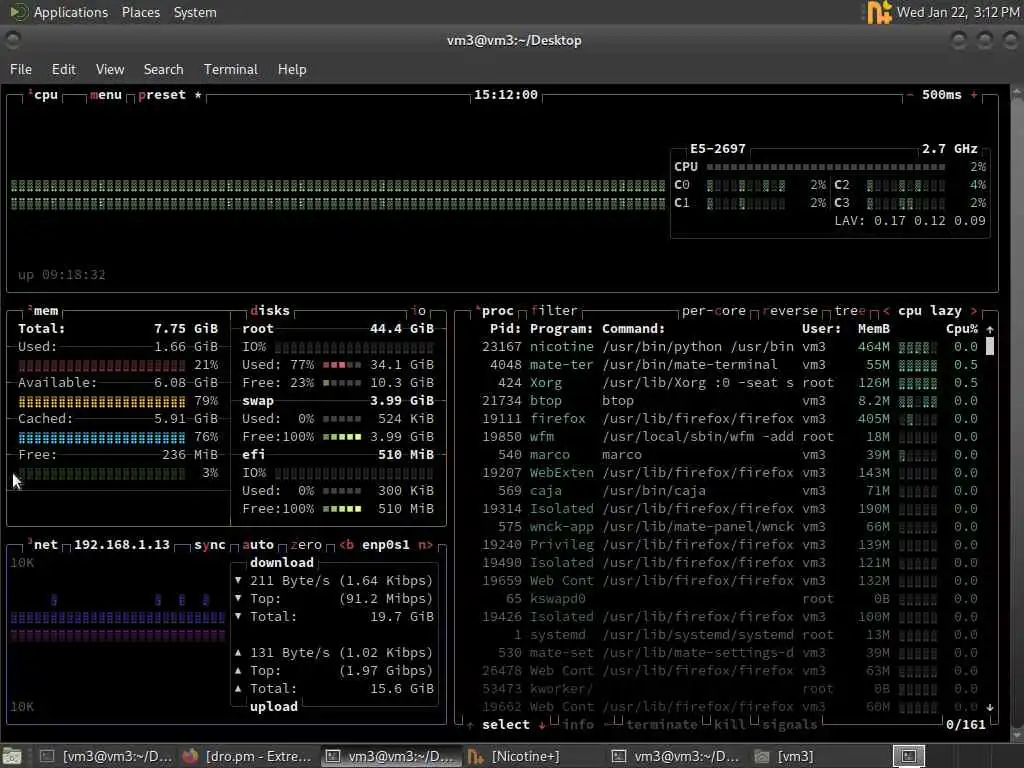Screen dimensions: 1024x768
Task: Toggle the mem box label
Action: coord(44,311)
